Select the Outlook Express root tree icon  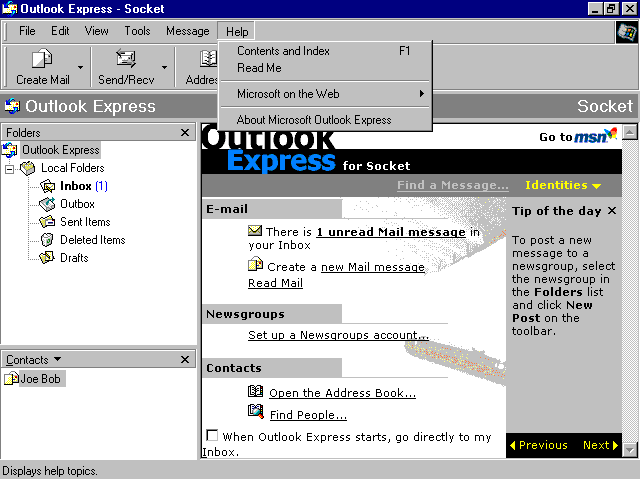point(10,150)
